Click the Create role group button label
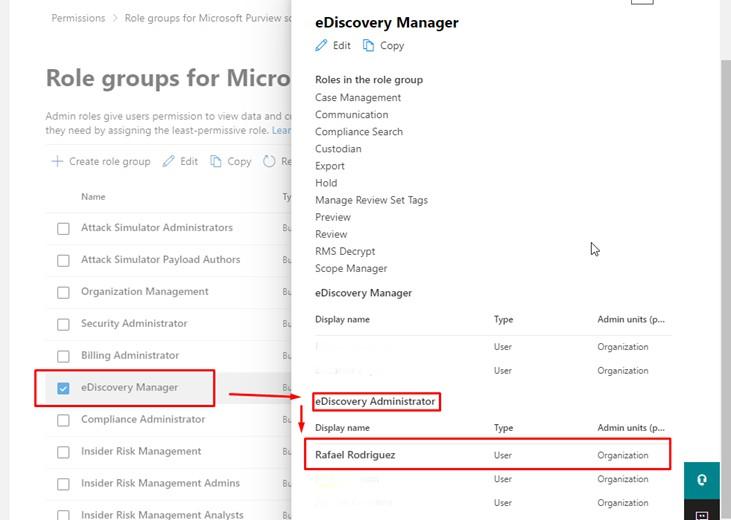Screen dimensions: 731x520 pyautogui.click(x=110, y=161)
